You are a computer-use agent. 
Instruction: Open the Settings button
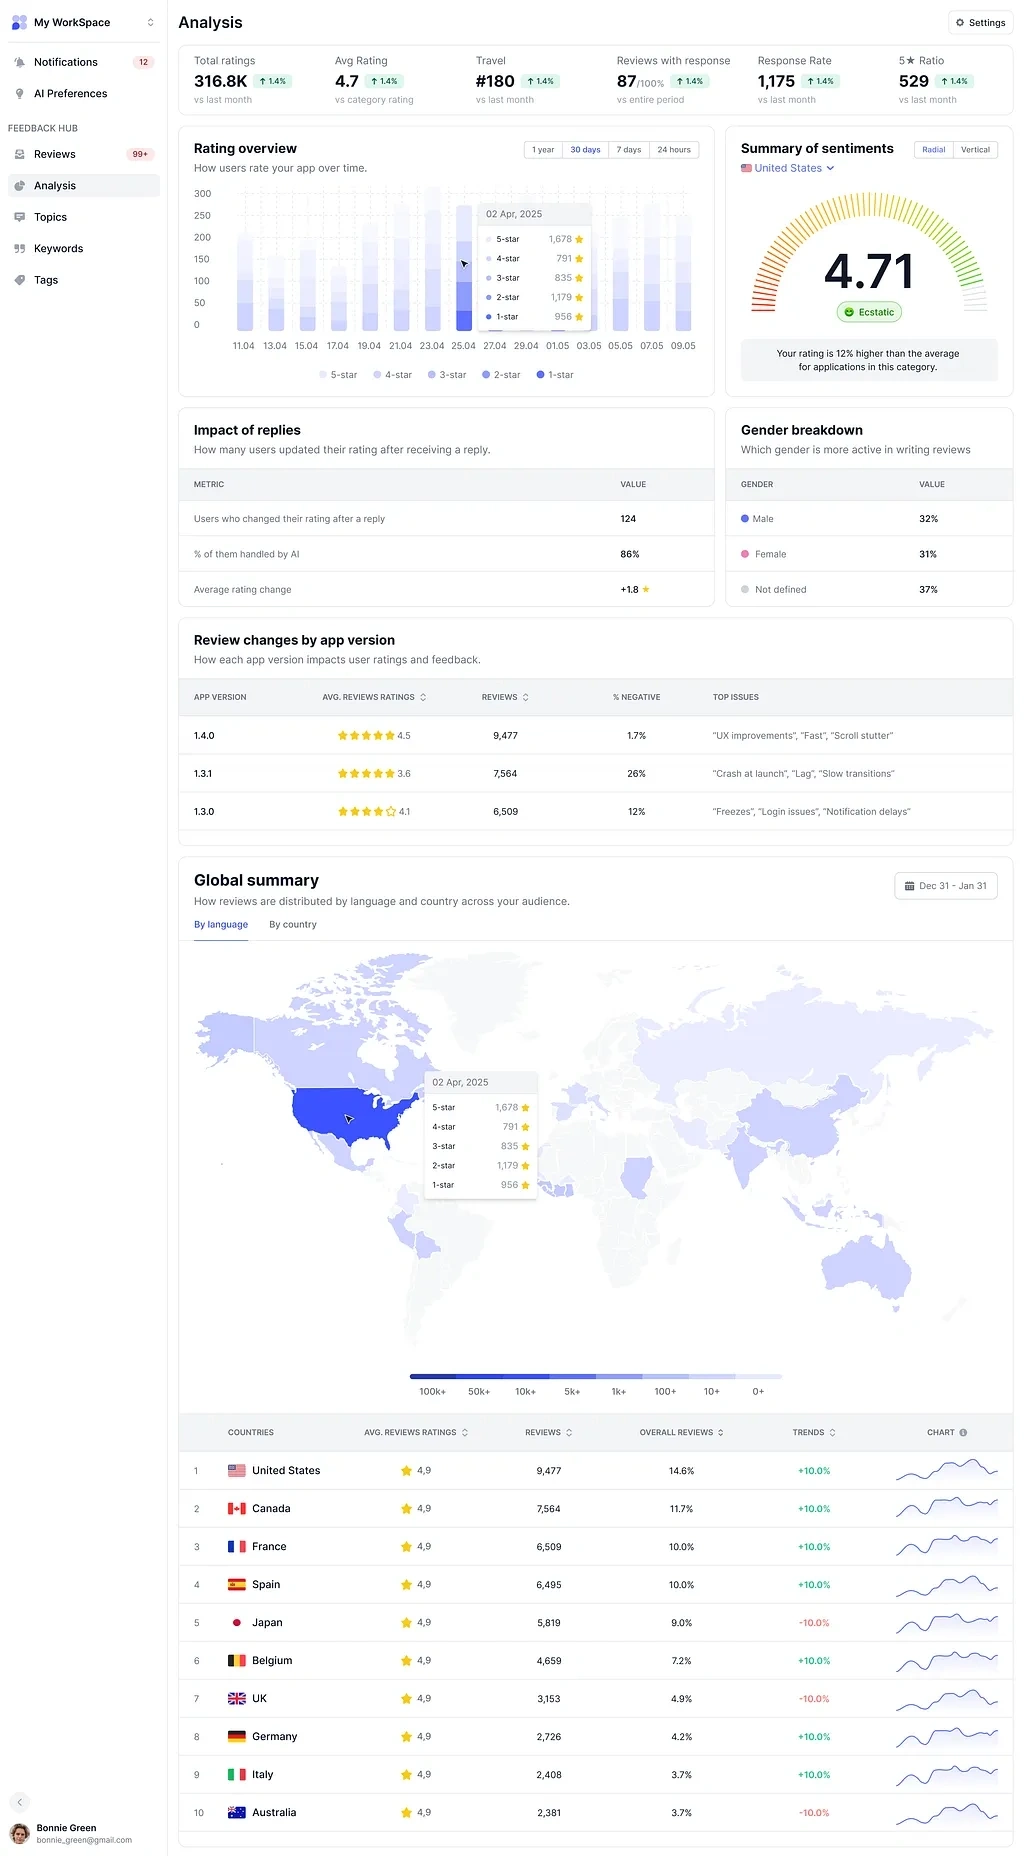pos(980,22)
